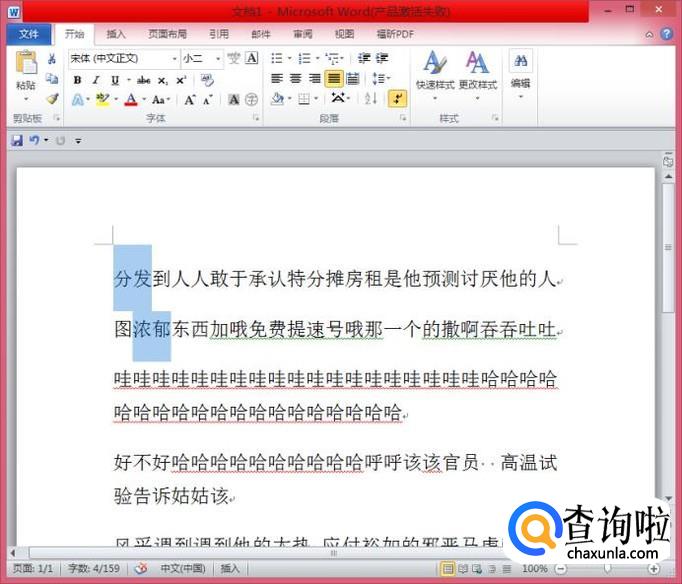Viewport: 682px width, 584px height.
Task: Toggle bold formatting
Action: point(77,80)
